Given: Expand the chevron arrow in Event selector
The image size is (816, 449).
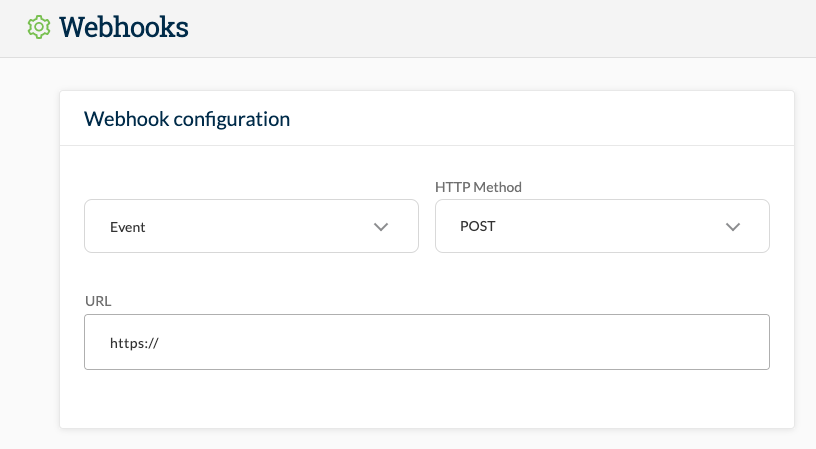Looking at the screenshot, I should pyautogui.click(x=381, y=227).
